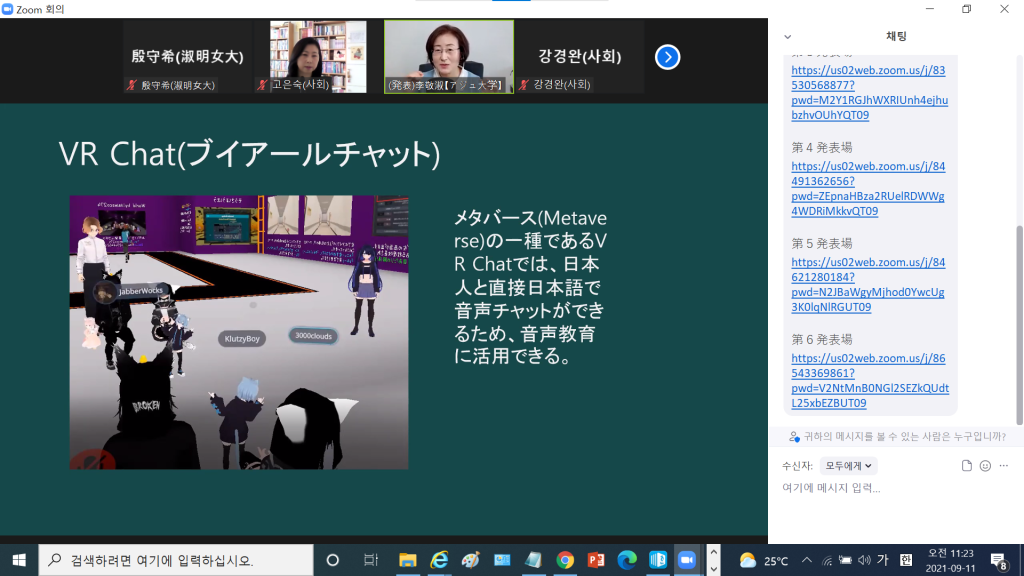This screenshot has height=576, width=1024.
Task: Open Microsoft Edge from taskbar
Action: (x=627, y=560)
